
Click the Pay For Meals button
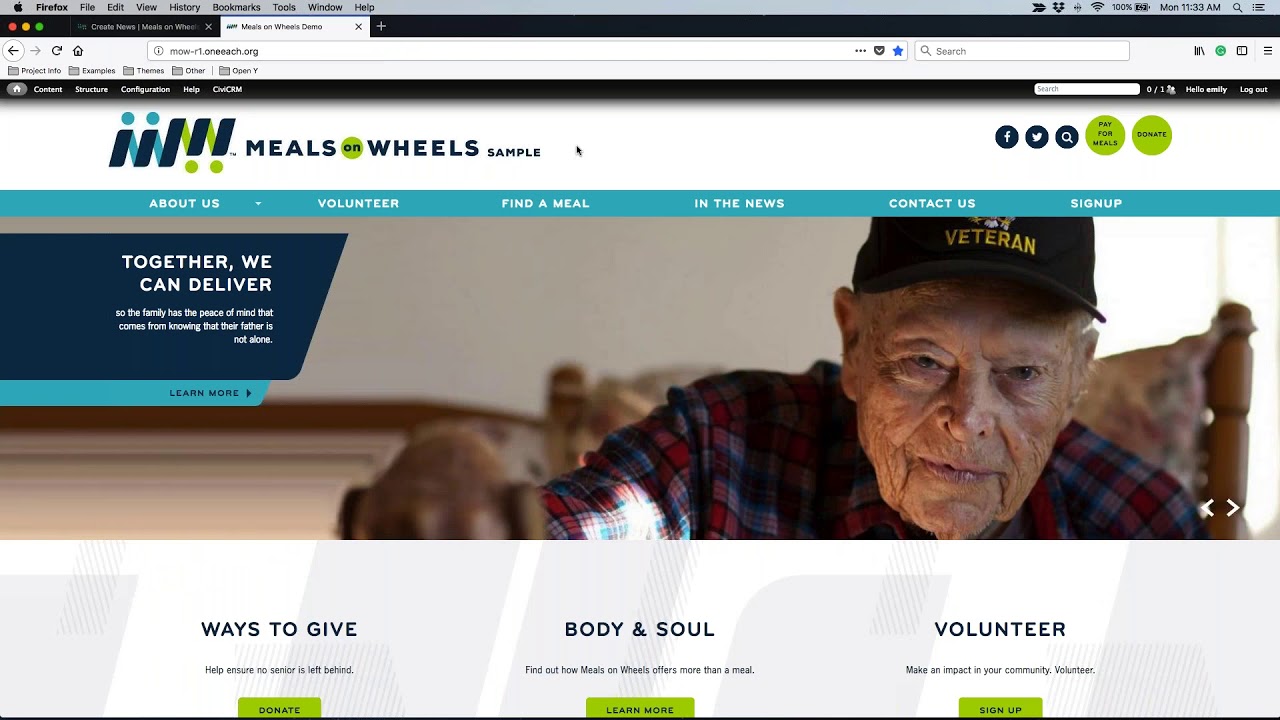1105,135
